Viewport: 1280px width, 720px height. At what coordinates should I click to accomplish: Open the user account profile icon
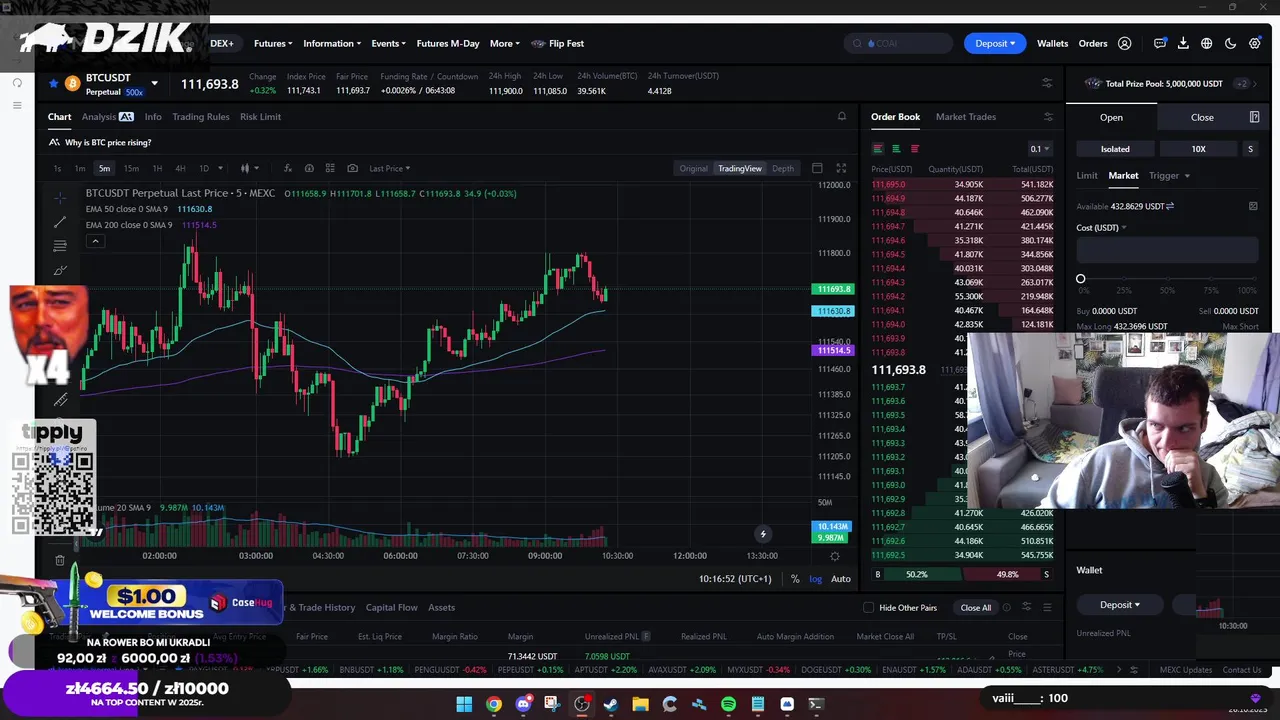[1124, 43]
